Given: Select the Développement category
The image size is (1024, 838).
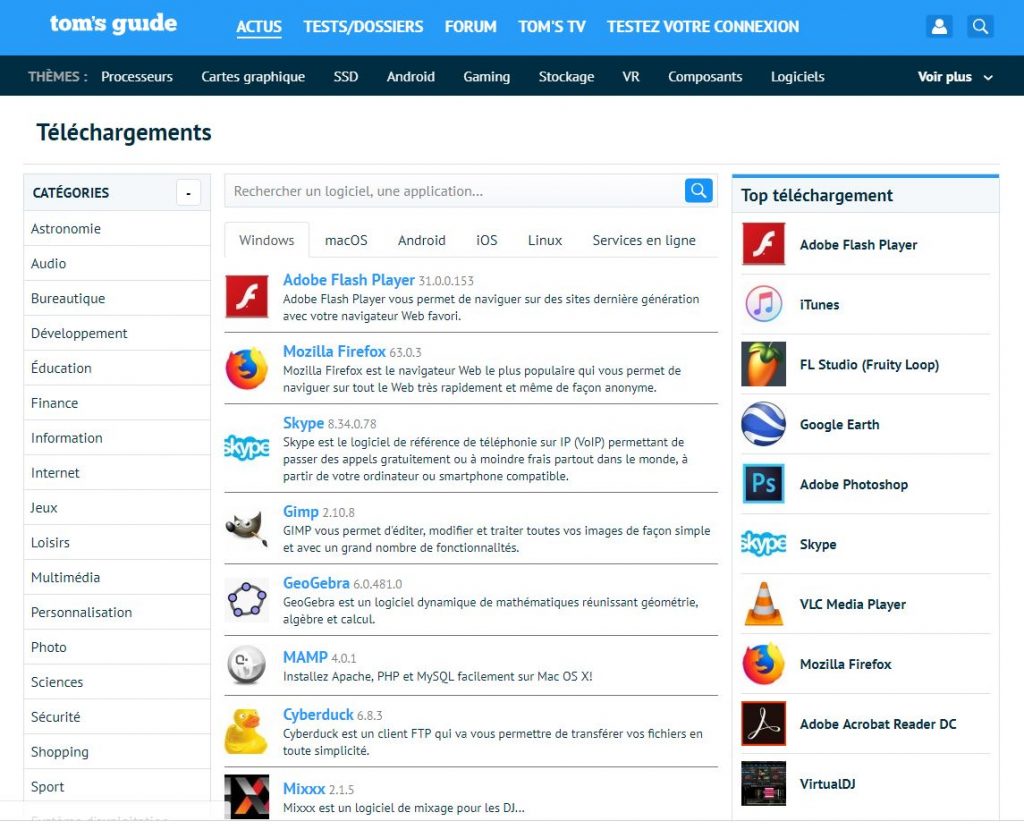Looking at the screenshot, I should [x=117, y=333].
